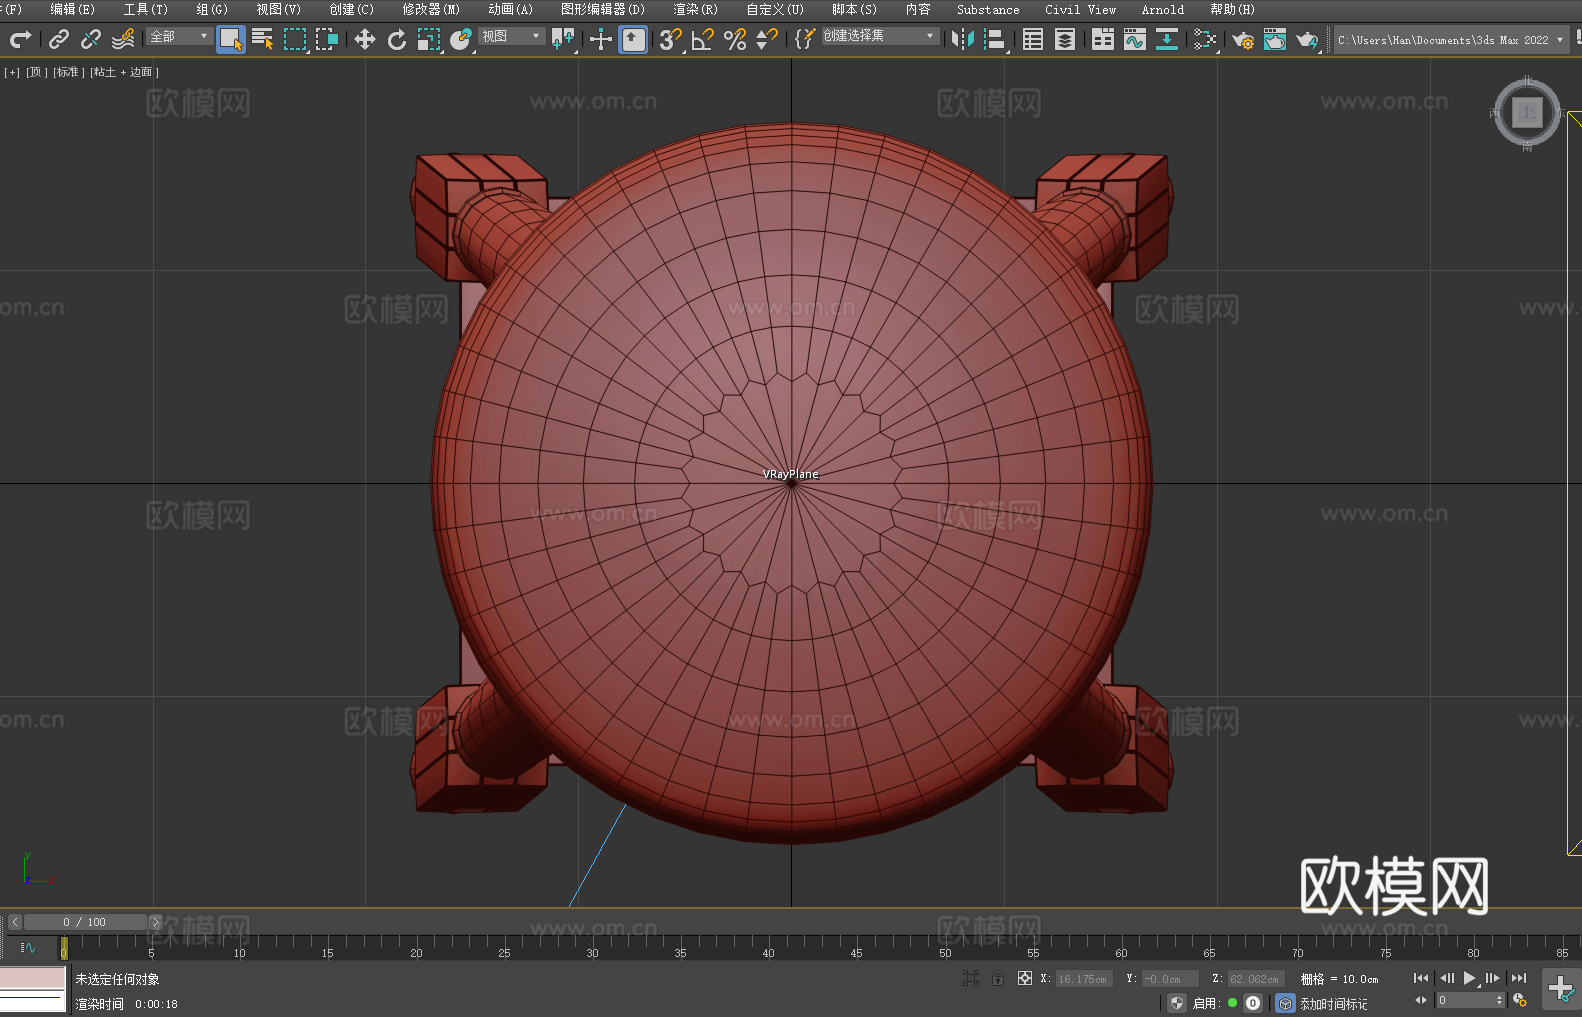Open Substance menu
Image resolution: width=1582 pixels, height=1017 pixels.
pyautogui.click(x=988, y=9)
